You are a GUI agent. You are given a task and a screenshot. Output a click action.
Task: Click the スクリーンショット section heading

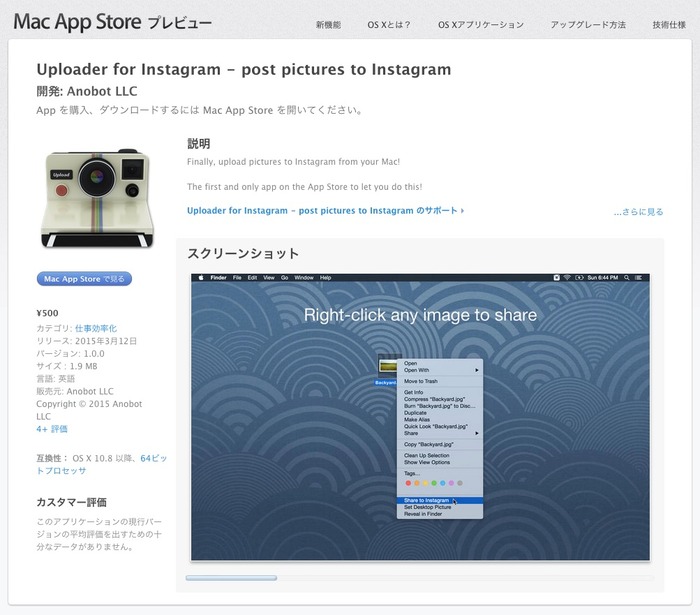coord(243,253)
